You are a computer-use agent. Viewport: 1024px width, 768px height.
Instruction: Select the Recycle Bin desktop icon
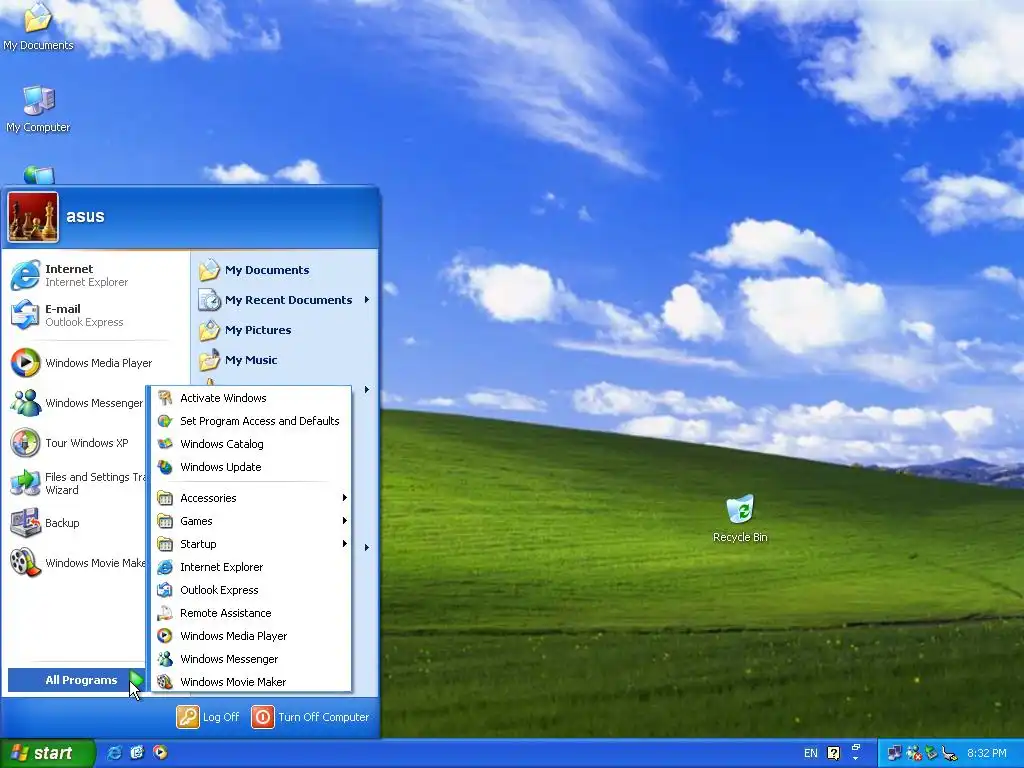pyautogui.click(x=740, y=519)
